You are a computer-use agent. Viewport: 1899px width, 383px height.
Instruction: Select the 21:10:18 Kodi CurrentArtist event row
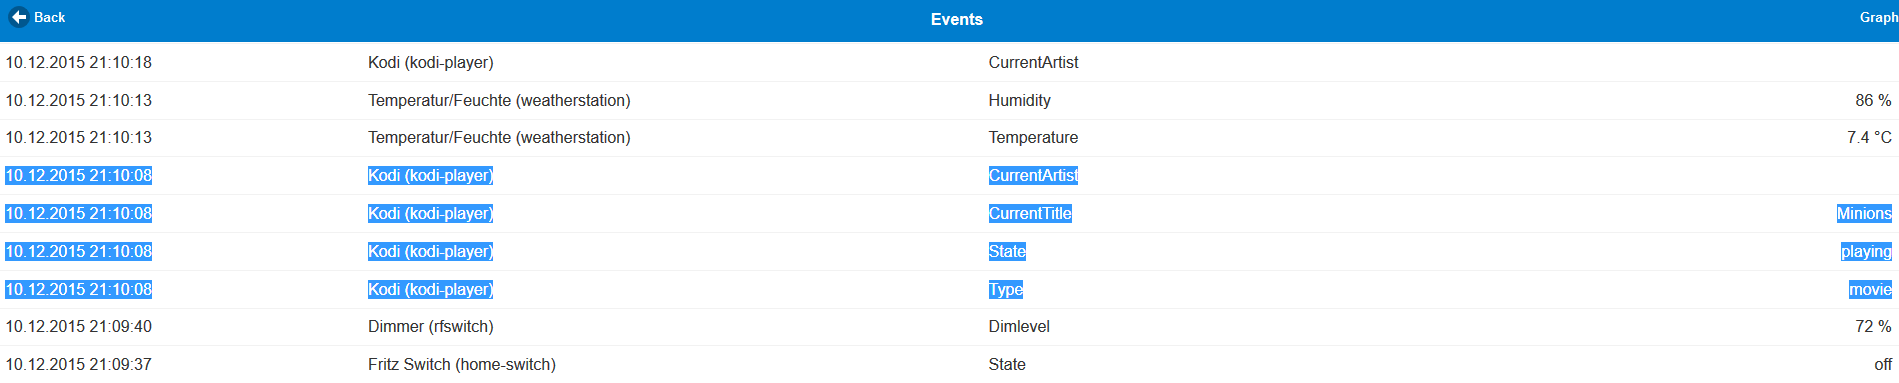pos(949,62)
